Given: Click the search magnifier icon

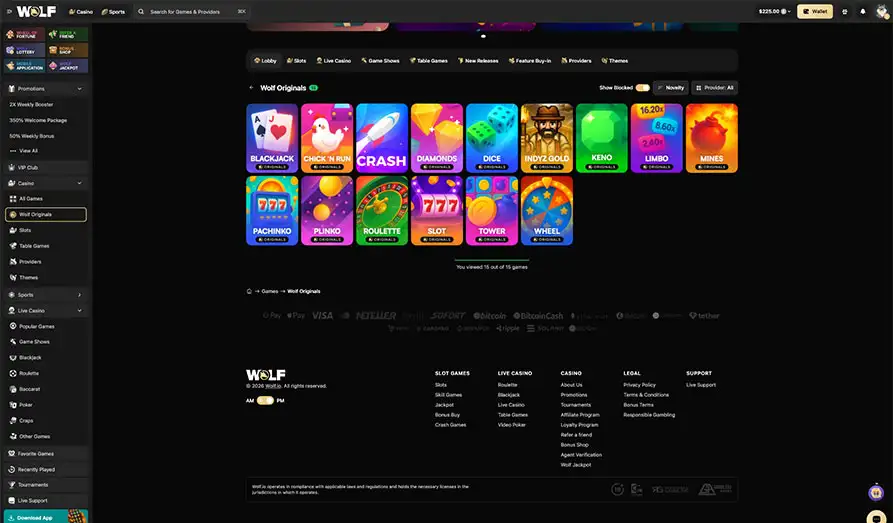Looking at the screenshot, I should coord(141,11).
